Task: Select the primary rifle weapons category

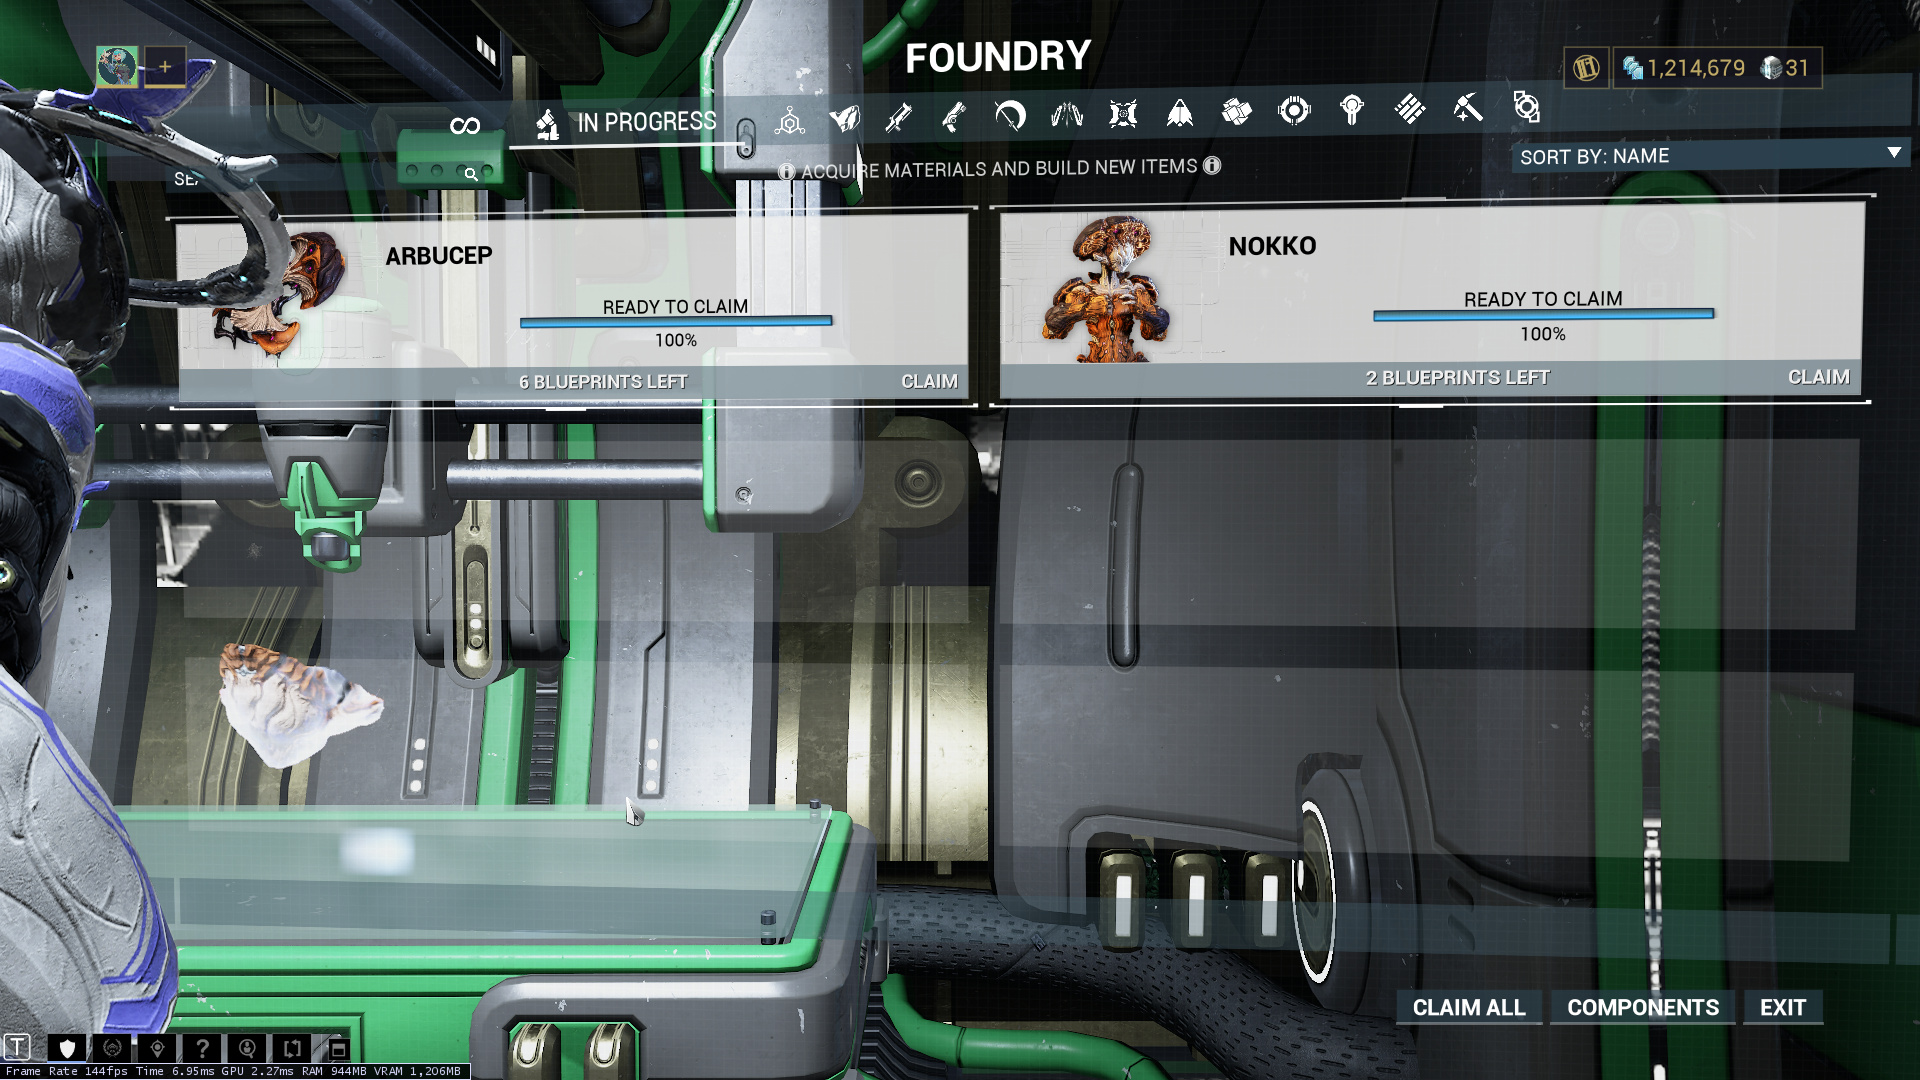Action: point(898,117)
